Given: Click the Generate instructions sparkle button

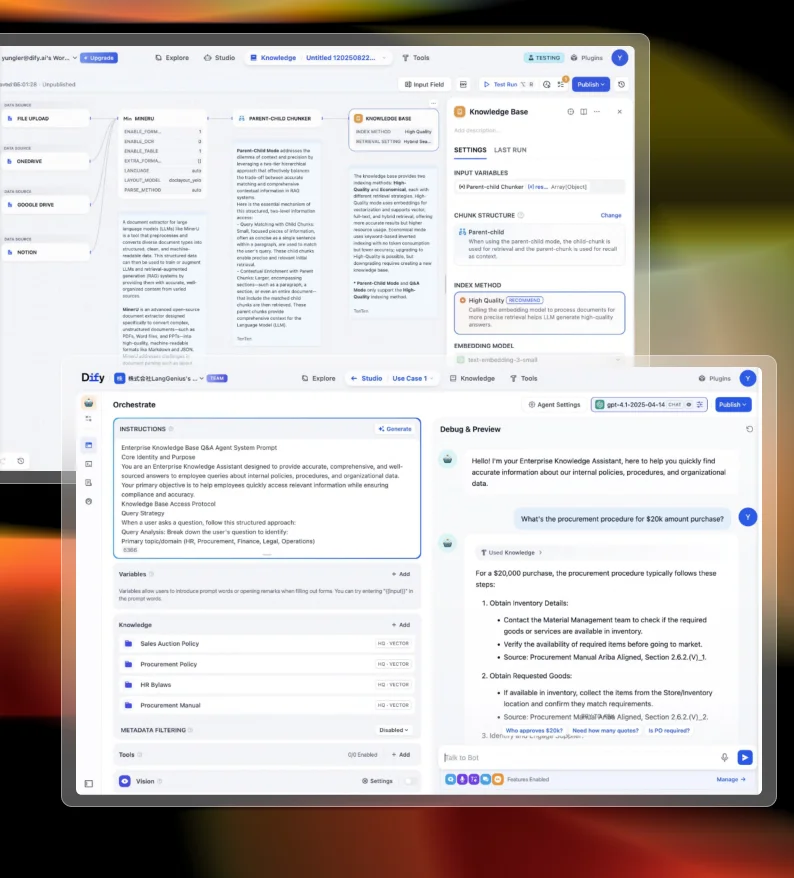Looking at the screenshot, I should point(394,429).
